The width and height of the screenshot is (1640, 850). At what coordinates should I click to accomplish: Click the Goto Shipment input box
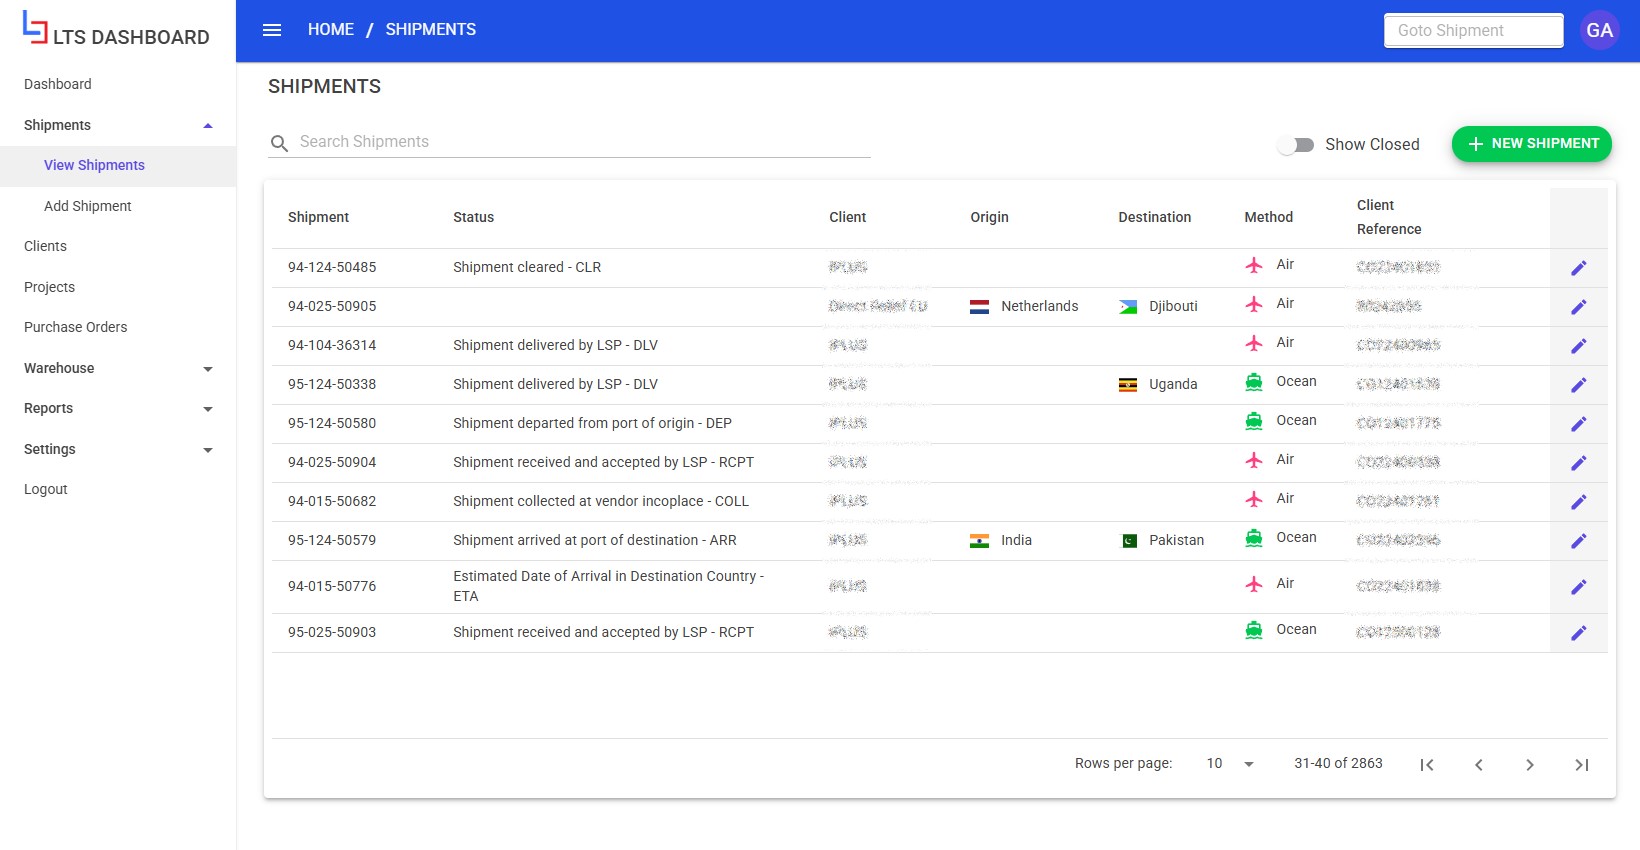click(x=1473, y=30)
